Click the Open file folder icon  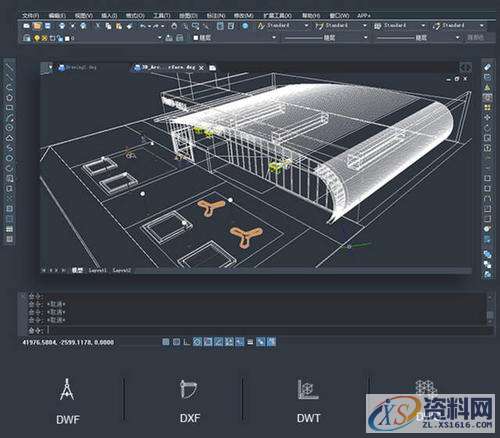tap(37, 26)
